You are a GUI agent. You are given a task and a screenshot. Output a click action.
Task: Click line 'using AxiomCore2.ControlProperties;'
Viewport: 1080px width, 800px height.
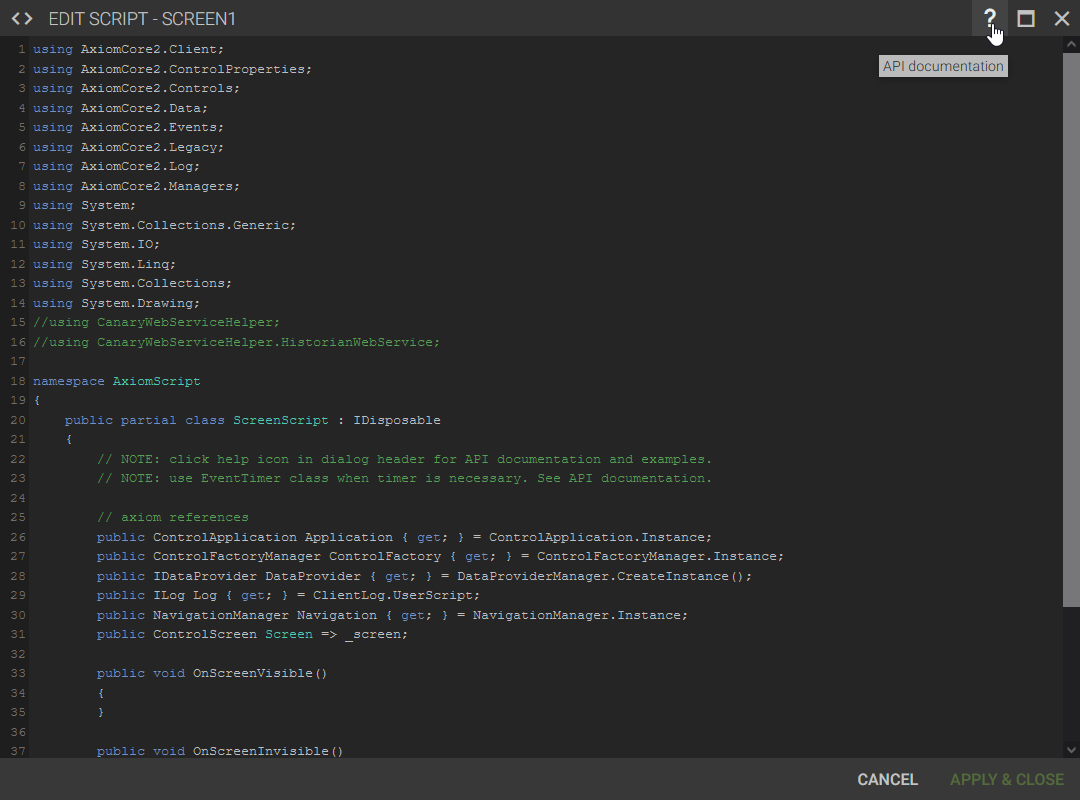pos(172,69)
